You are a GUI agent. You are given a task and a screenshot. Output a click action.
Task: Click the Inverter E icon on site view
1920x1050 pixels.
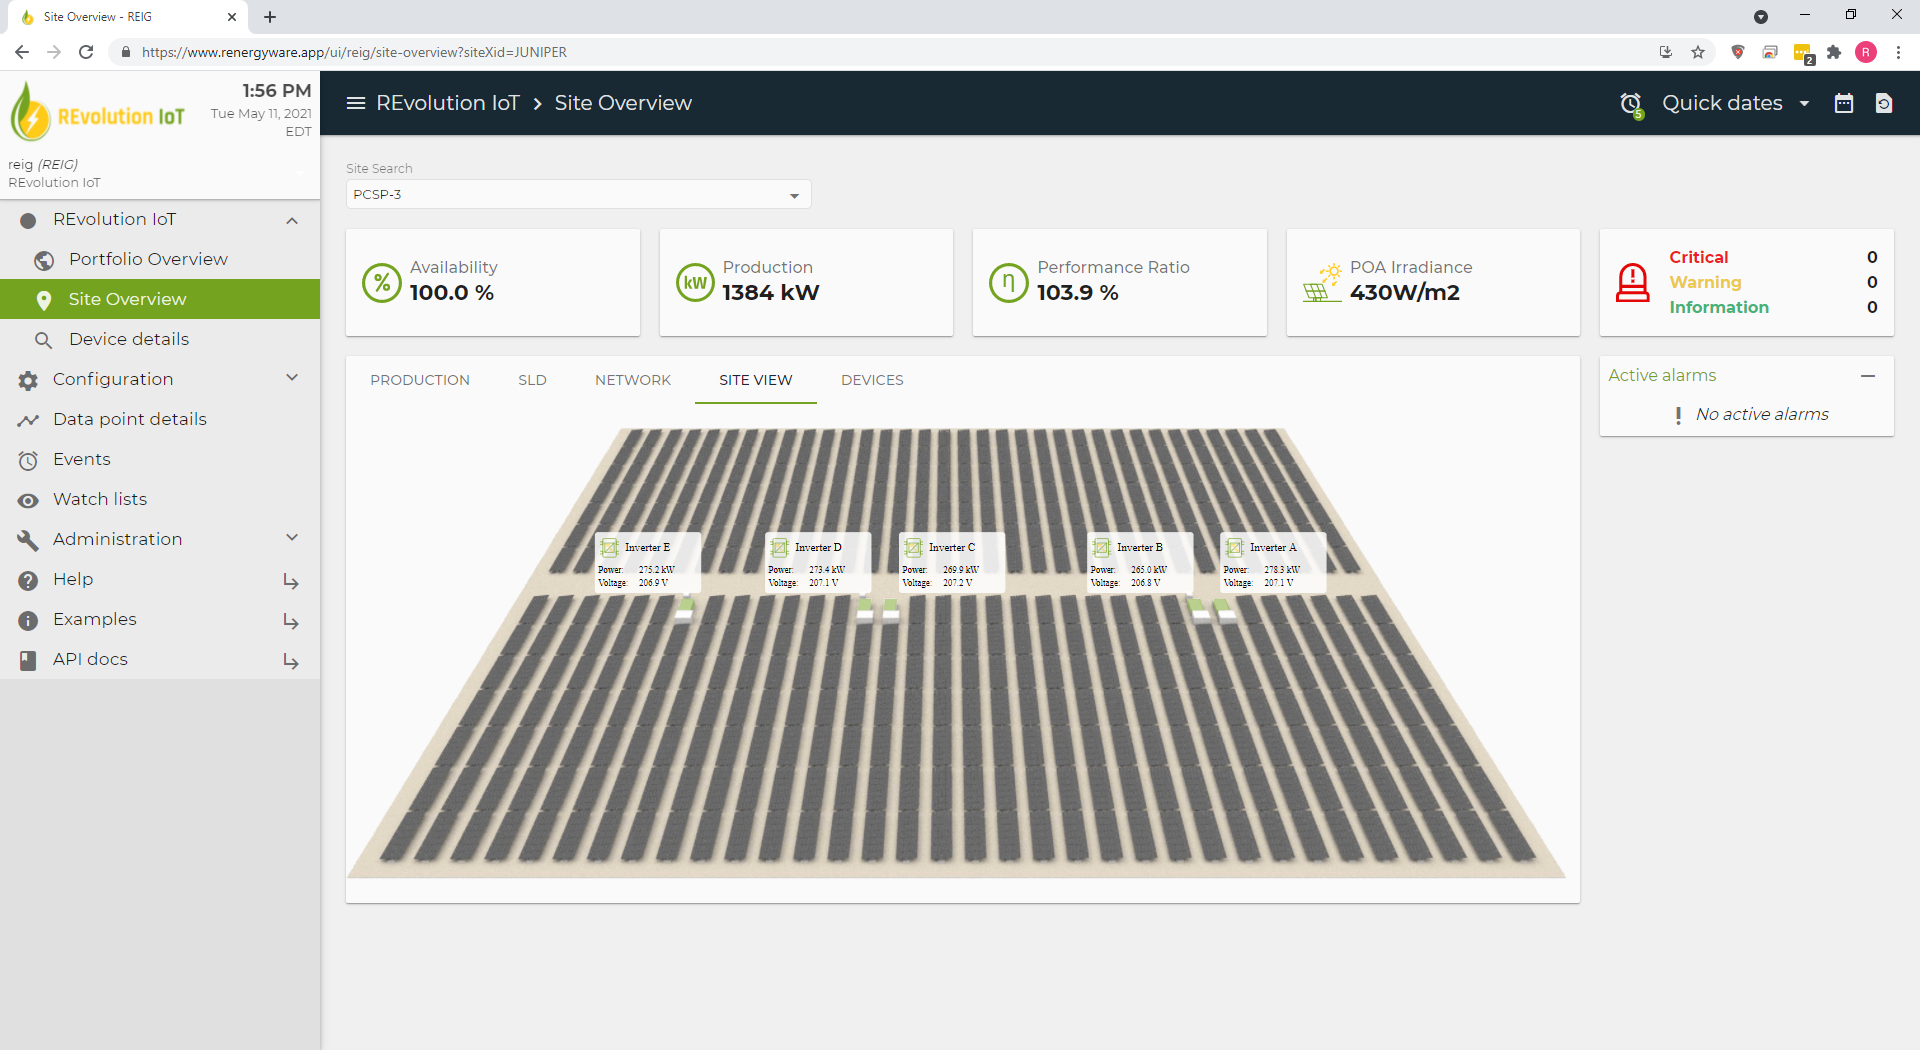[609, 547]
